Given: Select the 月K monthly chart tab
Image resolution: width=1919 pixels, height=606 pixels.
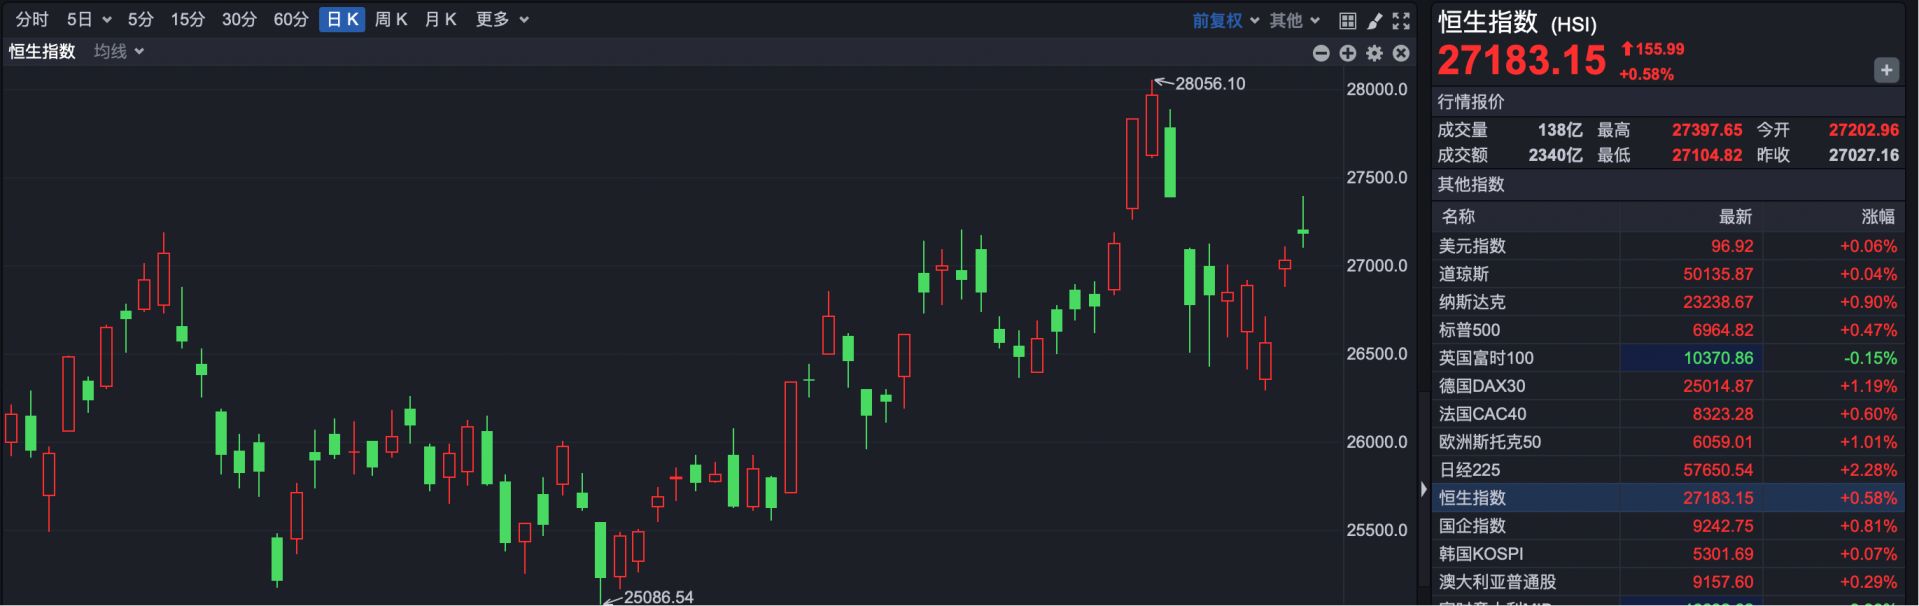Looking at the screenshot, I should point(441,20).
